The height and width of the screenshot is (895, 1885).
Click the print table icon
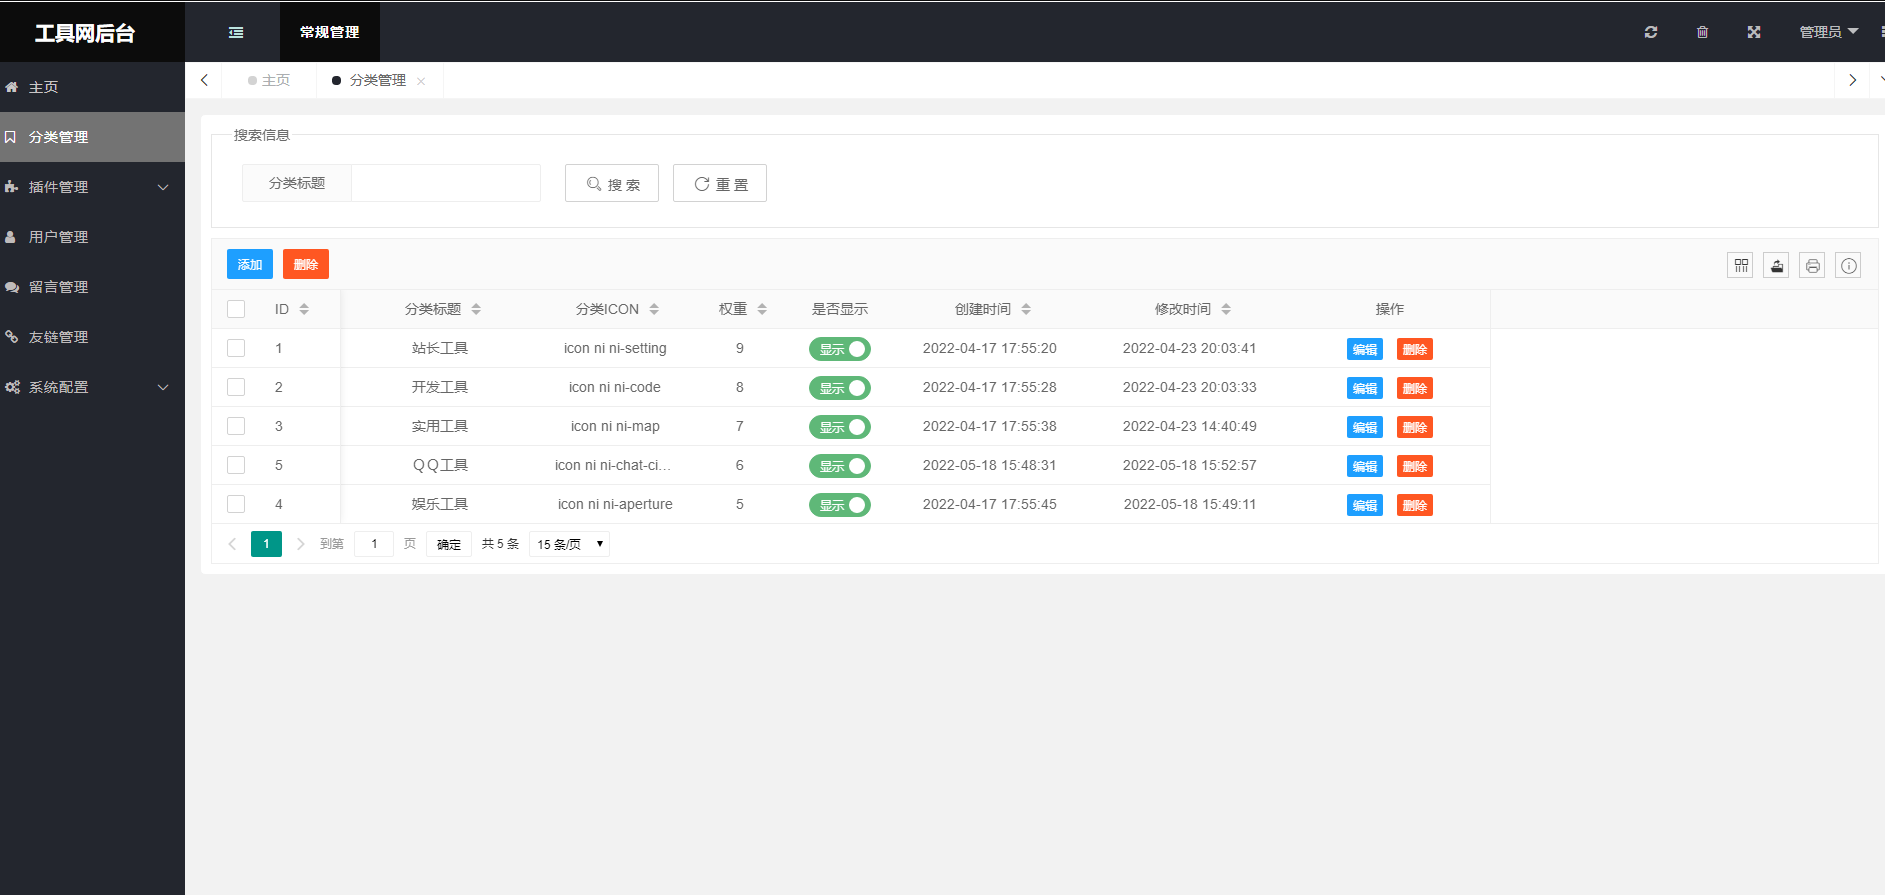(x=1812, y=265)
